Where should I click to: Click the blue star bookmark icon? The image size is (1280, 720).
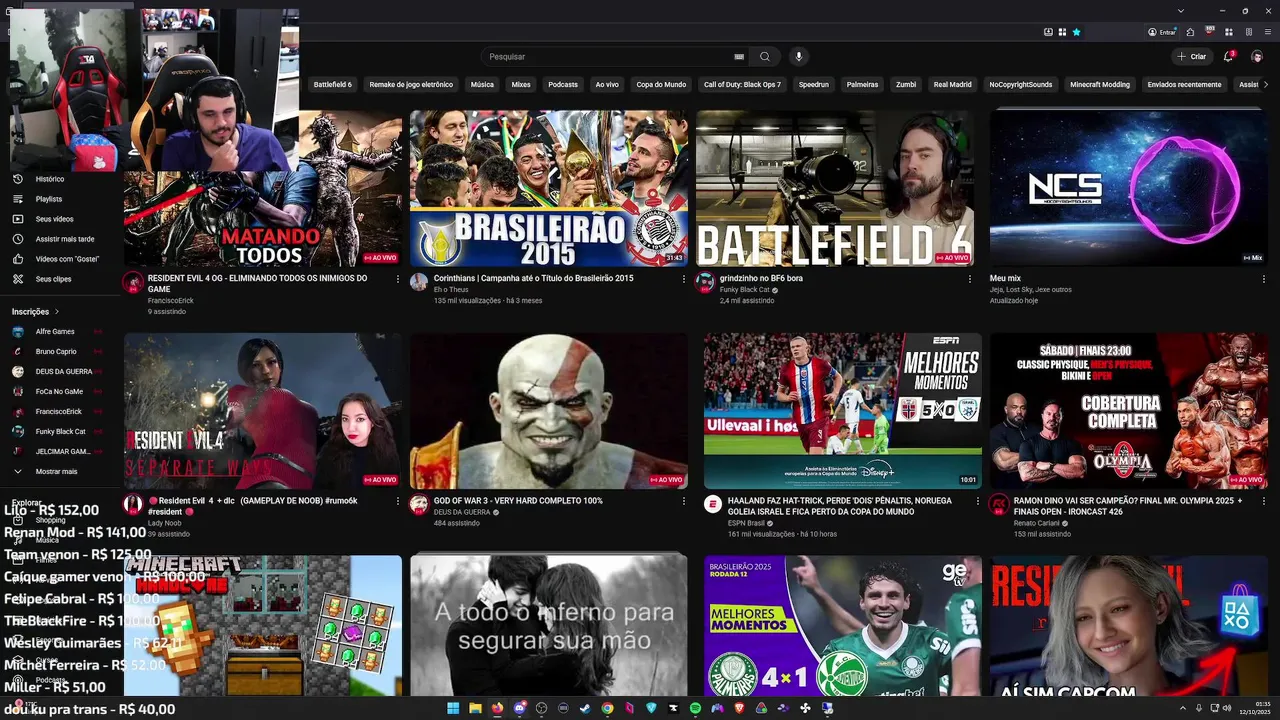coord(1077,32)
